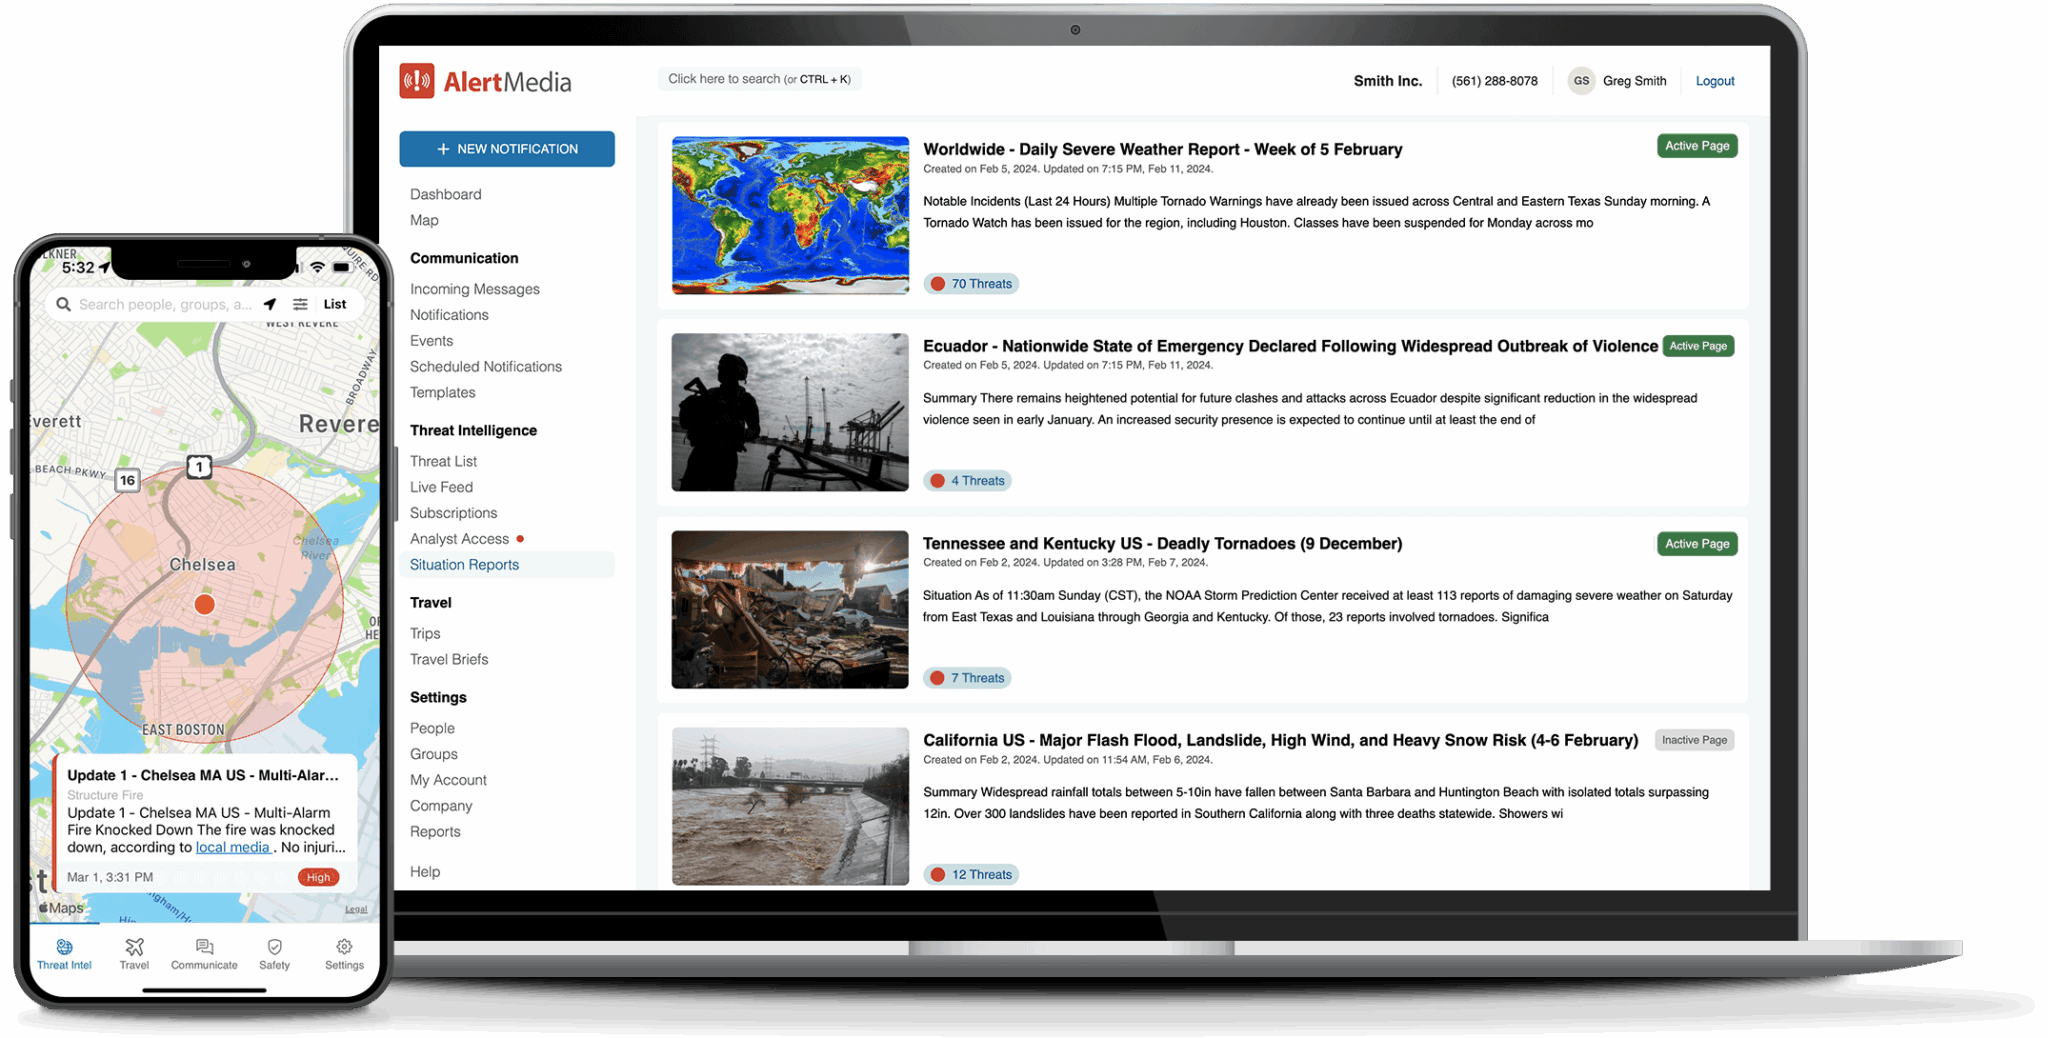Expand the Communication section in the sidebar
This screenshot has height=1038, width=2048.
point(464,258)
